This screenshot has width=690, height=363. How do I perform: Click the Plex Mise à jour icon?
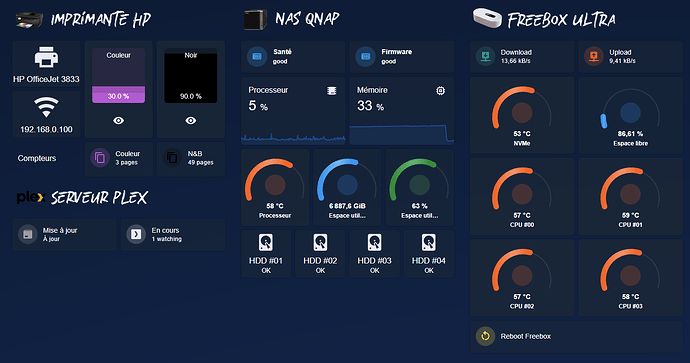tap(28, 235)
